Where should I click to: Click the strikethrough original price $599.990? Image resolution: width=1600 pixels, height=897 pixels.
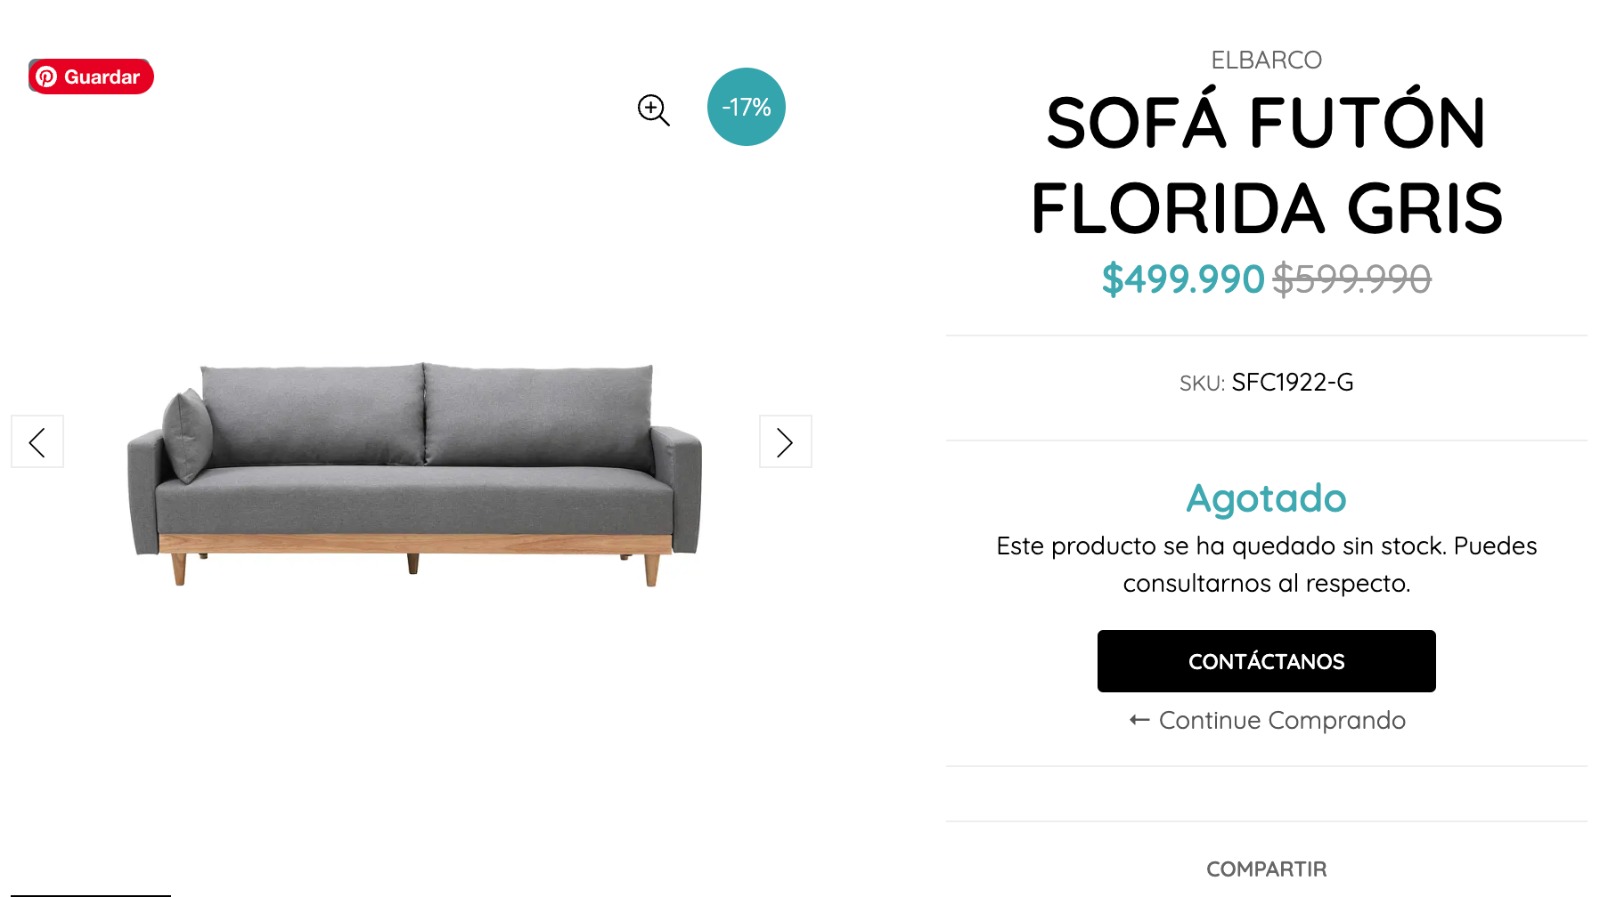(x=1351, y=280)
